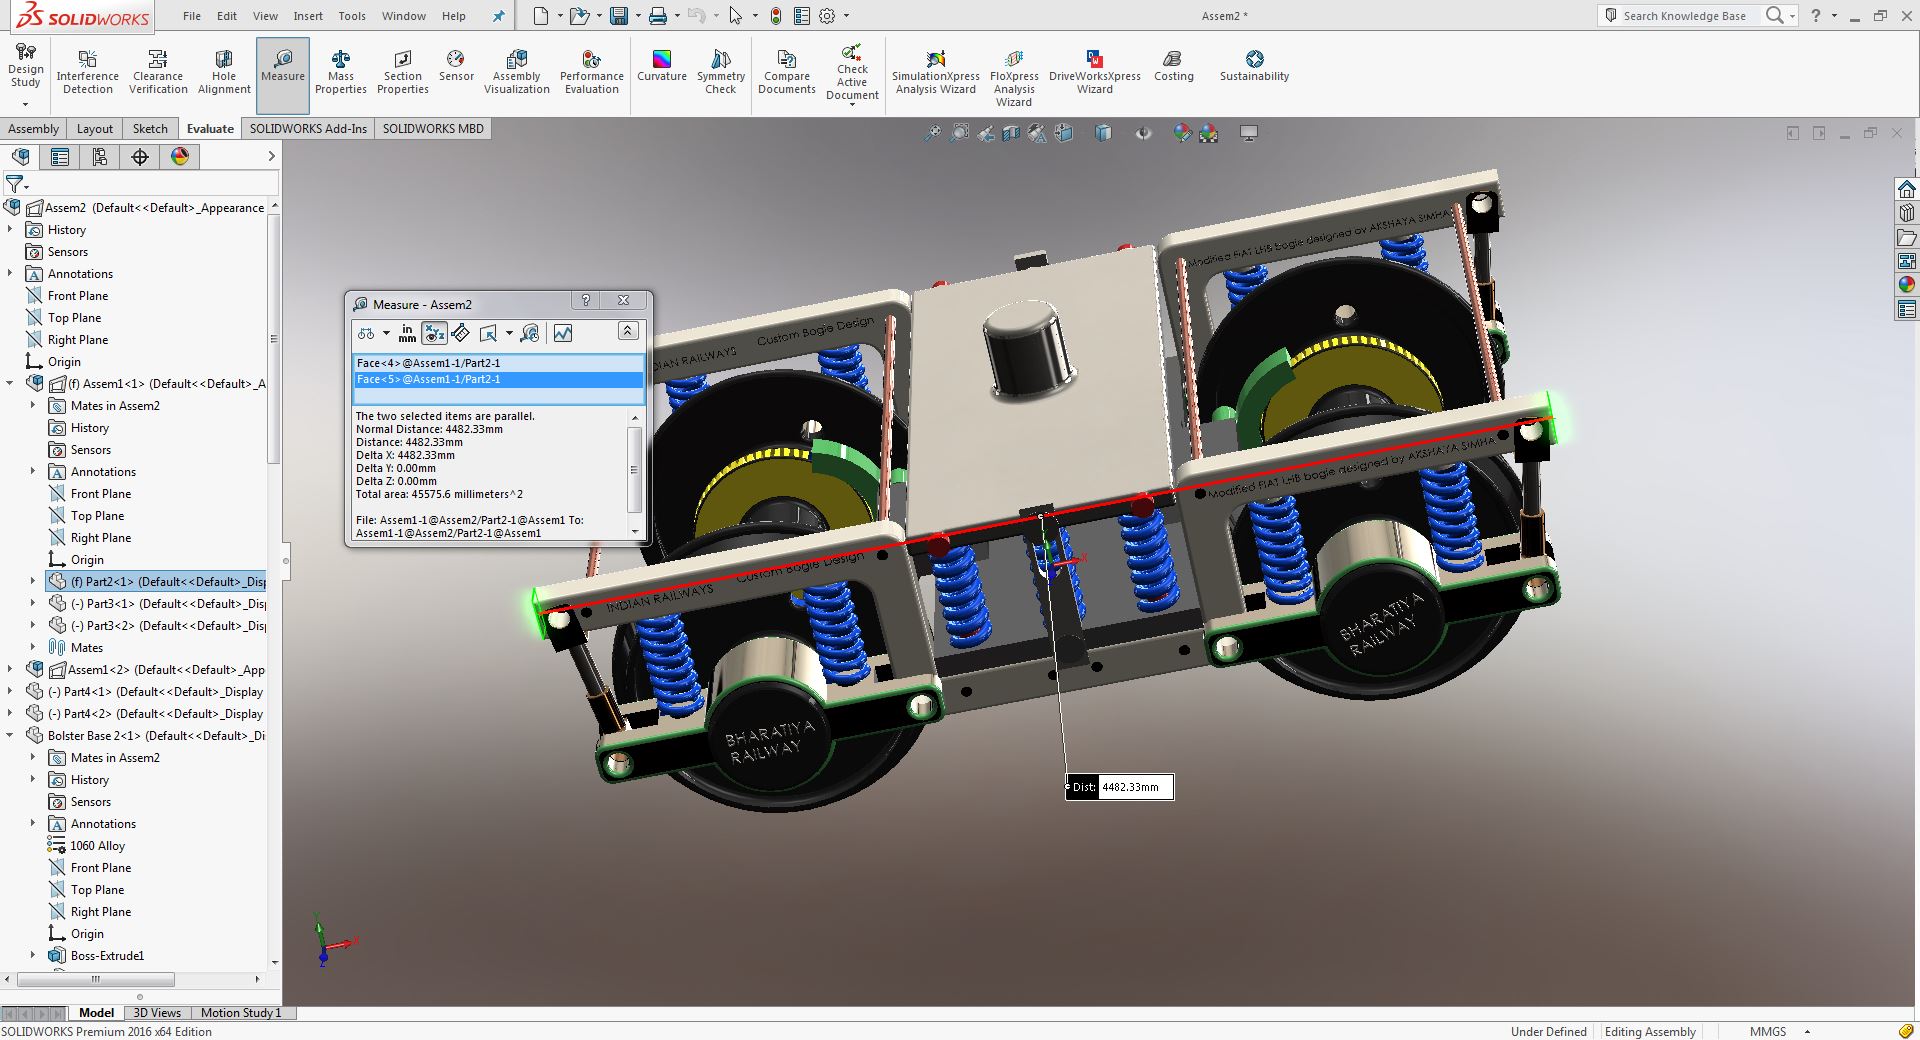Click Edit Appearance in view toolbar
The width and height of the screenshot is (1920, 1040).
(1182, 133)
